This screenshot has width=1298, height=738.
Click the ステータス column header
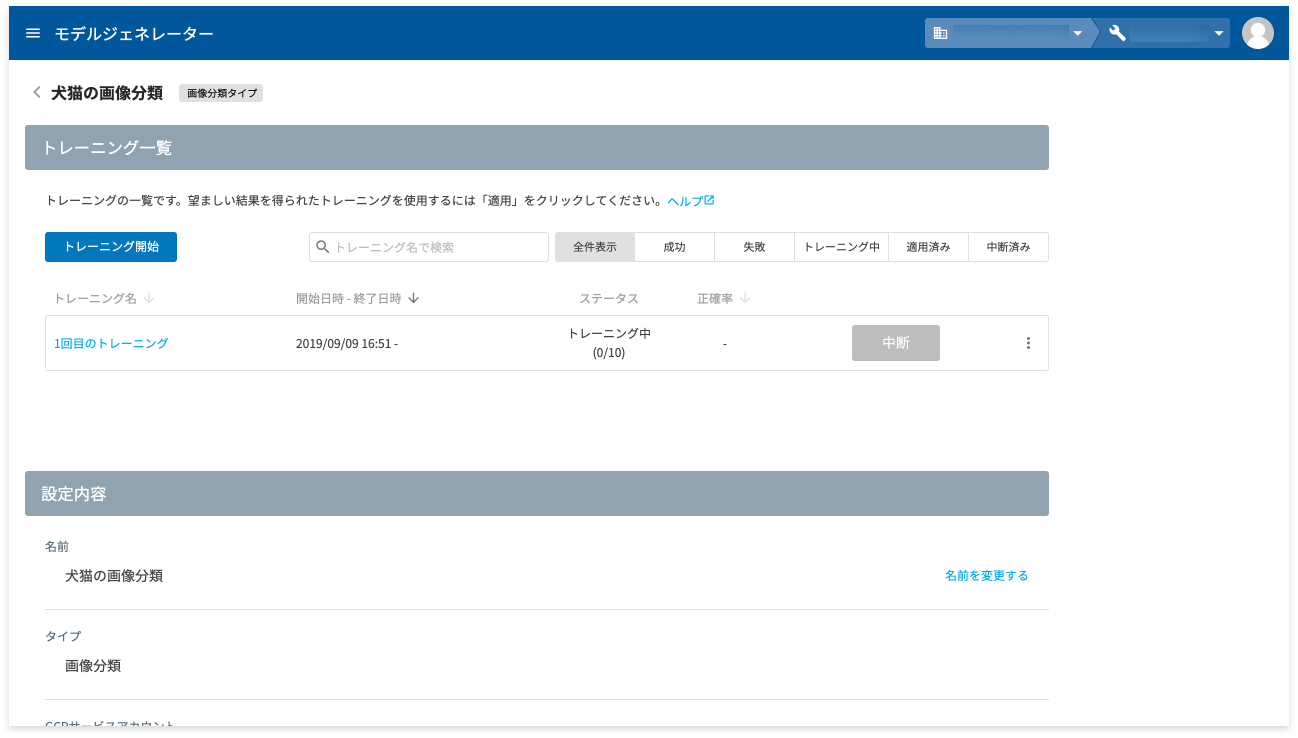[609, 298]
